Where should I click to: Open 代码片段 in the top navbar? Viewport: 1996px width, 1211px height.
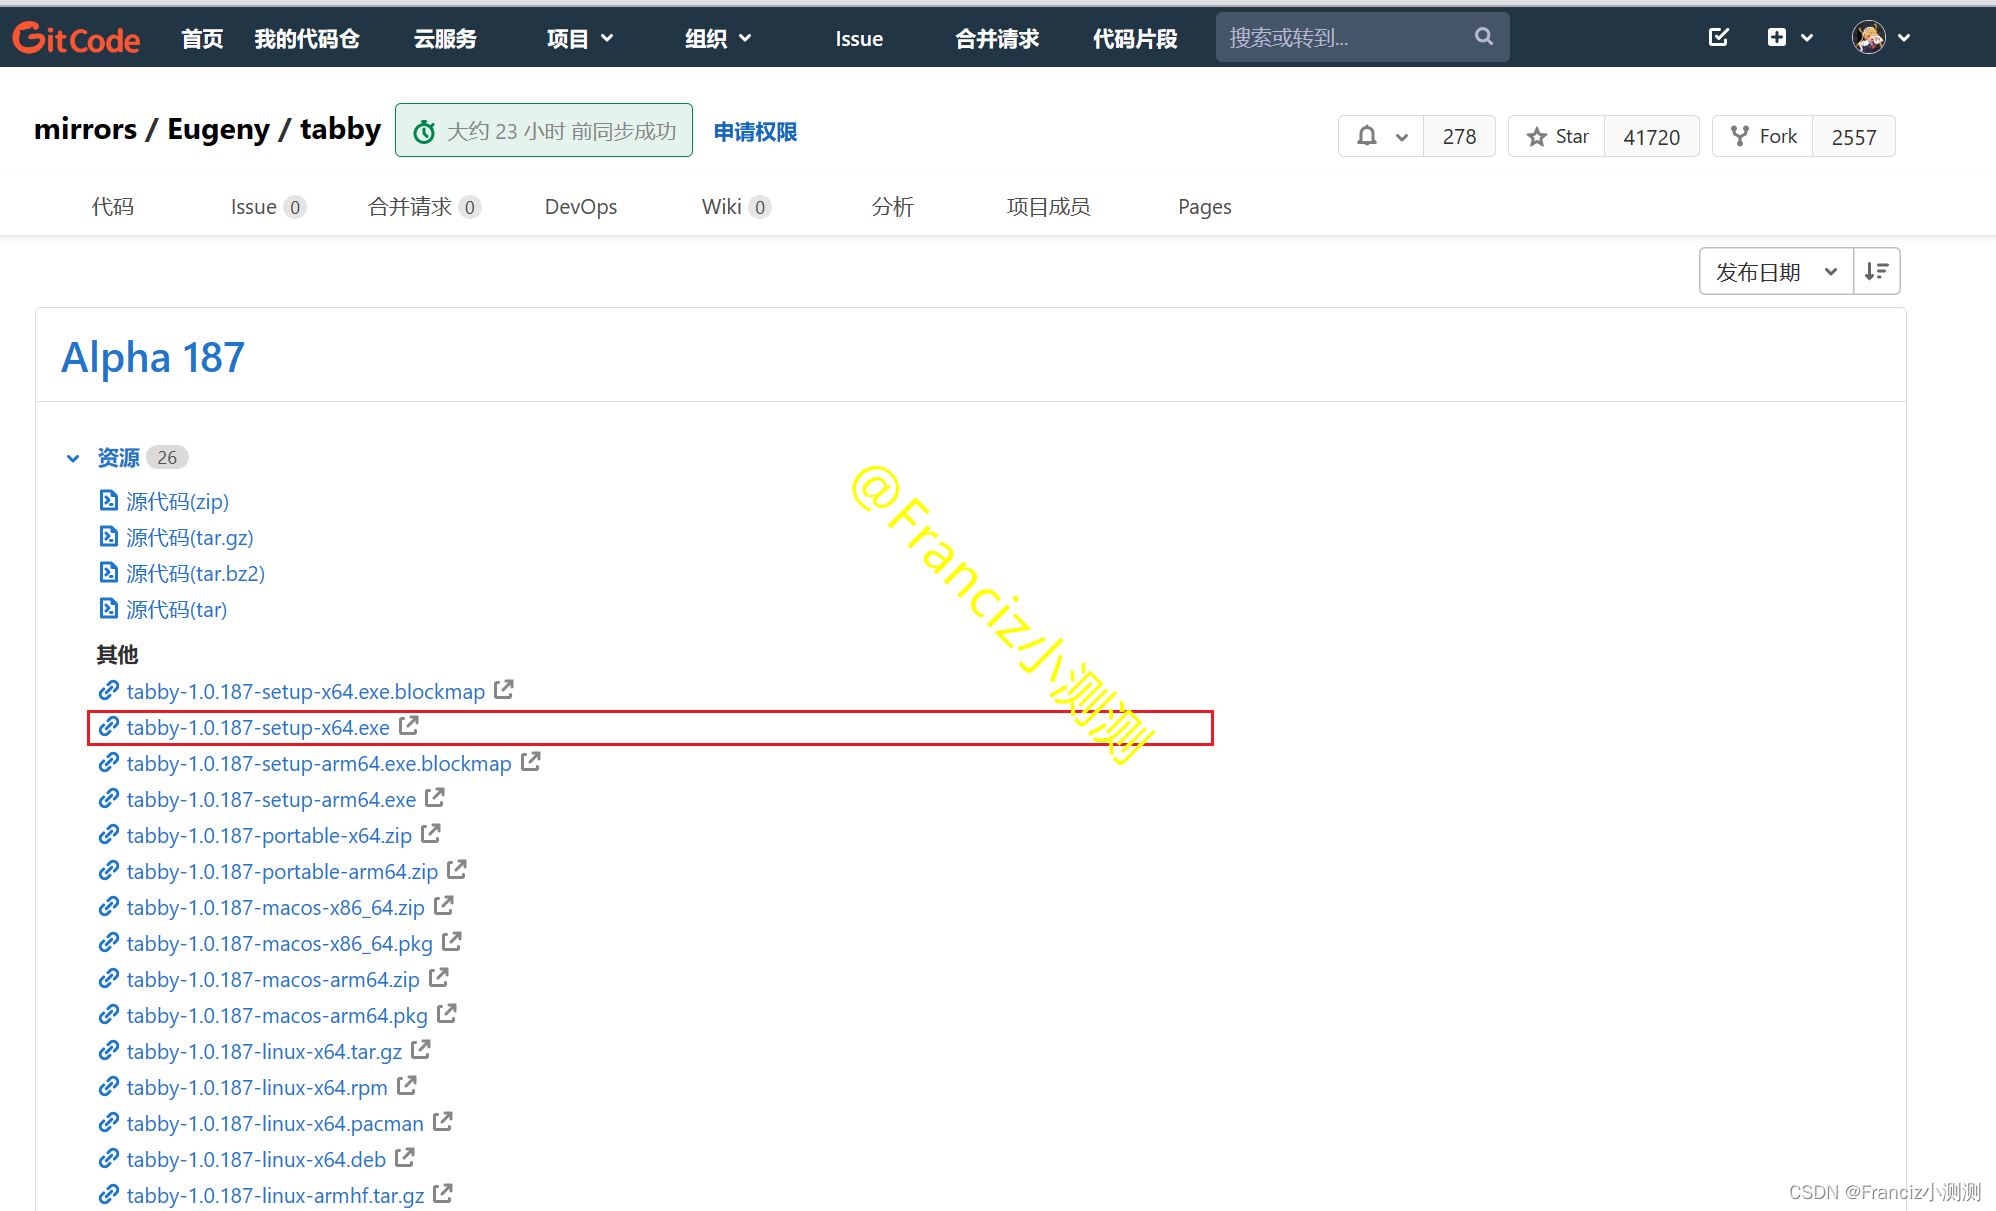click(x=1135, y=38)
